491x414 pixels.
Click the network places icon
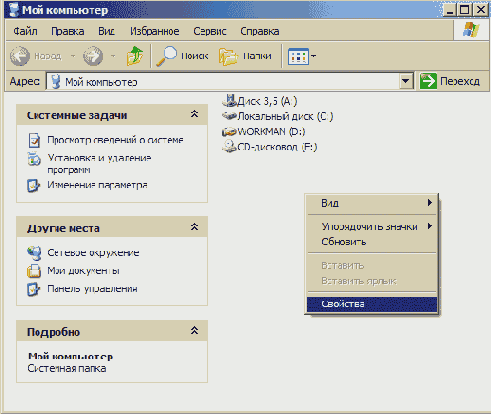(34, 253)
